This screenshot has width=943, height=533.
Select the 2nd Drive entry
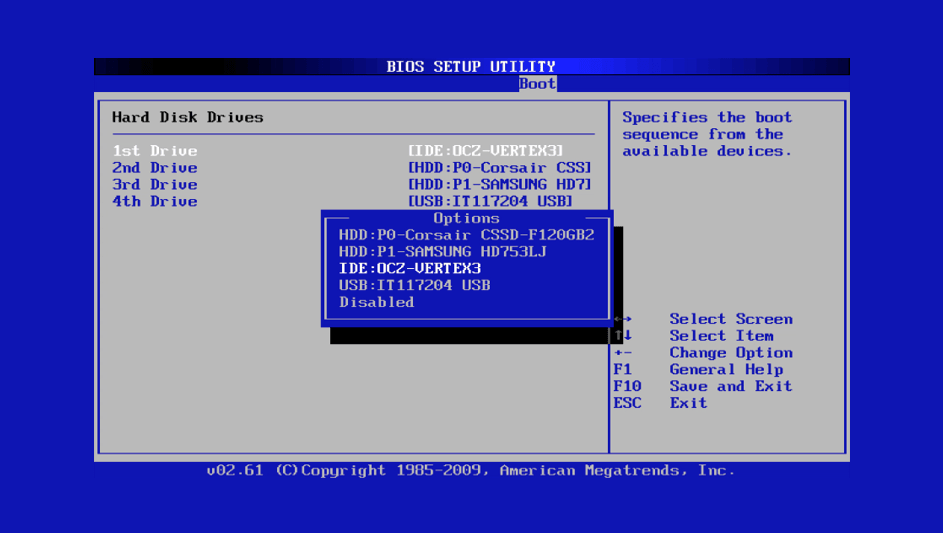[155, 168]
